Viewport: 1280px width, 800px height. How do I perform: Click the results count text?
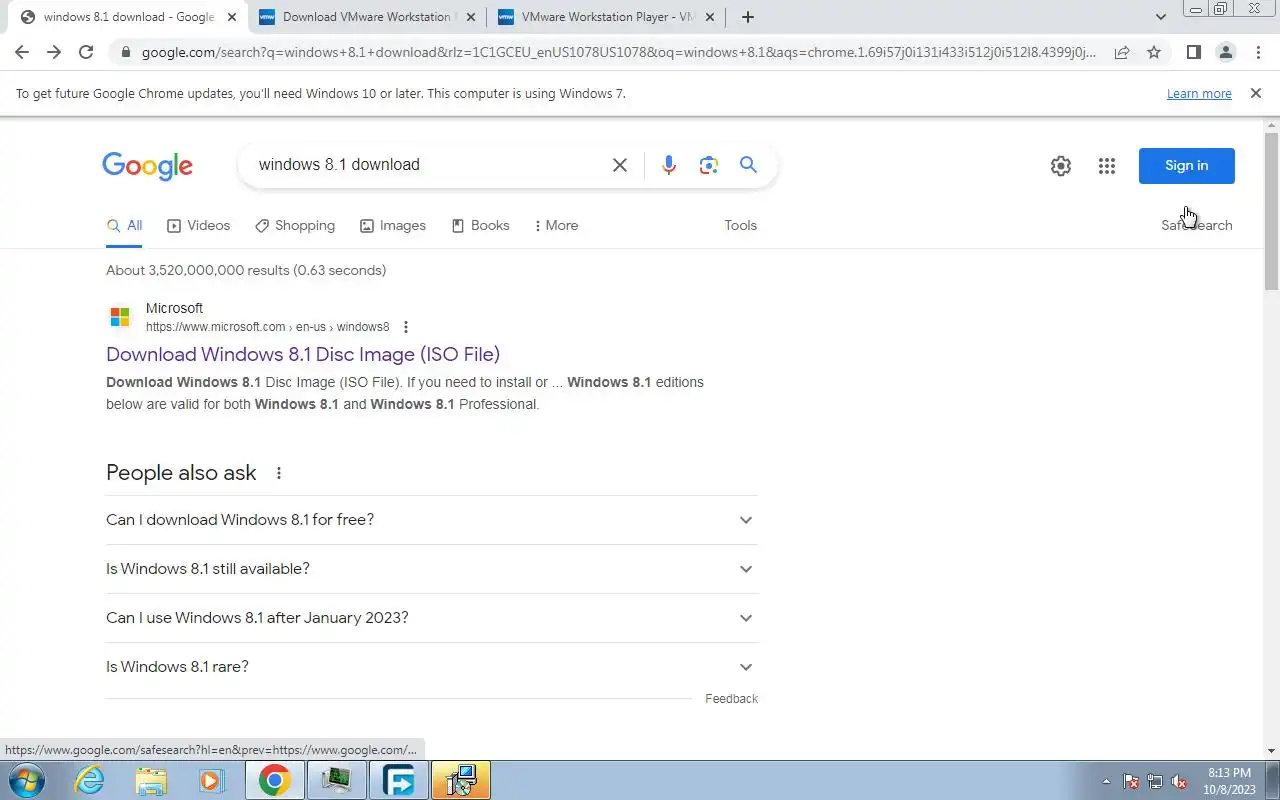(x=246, y=271)
